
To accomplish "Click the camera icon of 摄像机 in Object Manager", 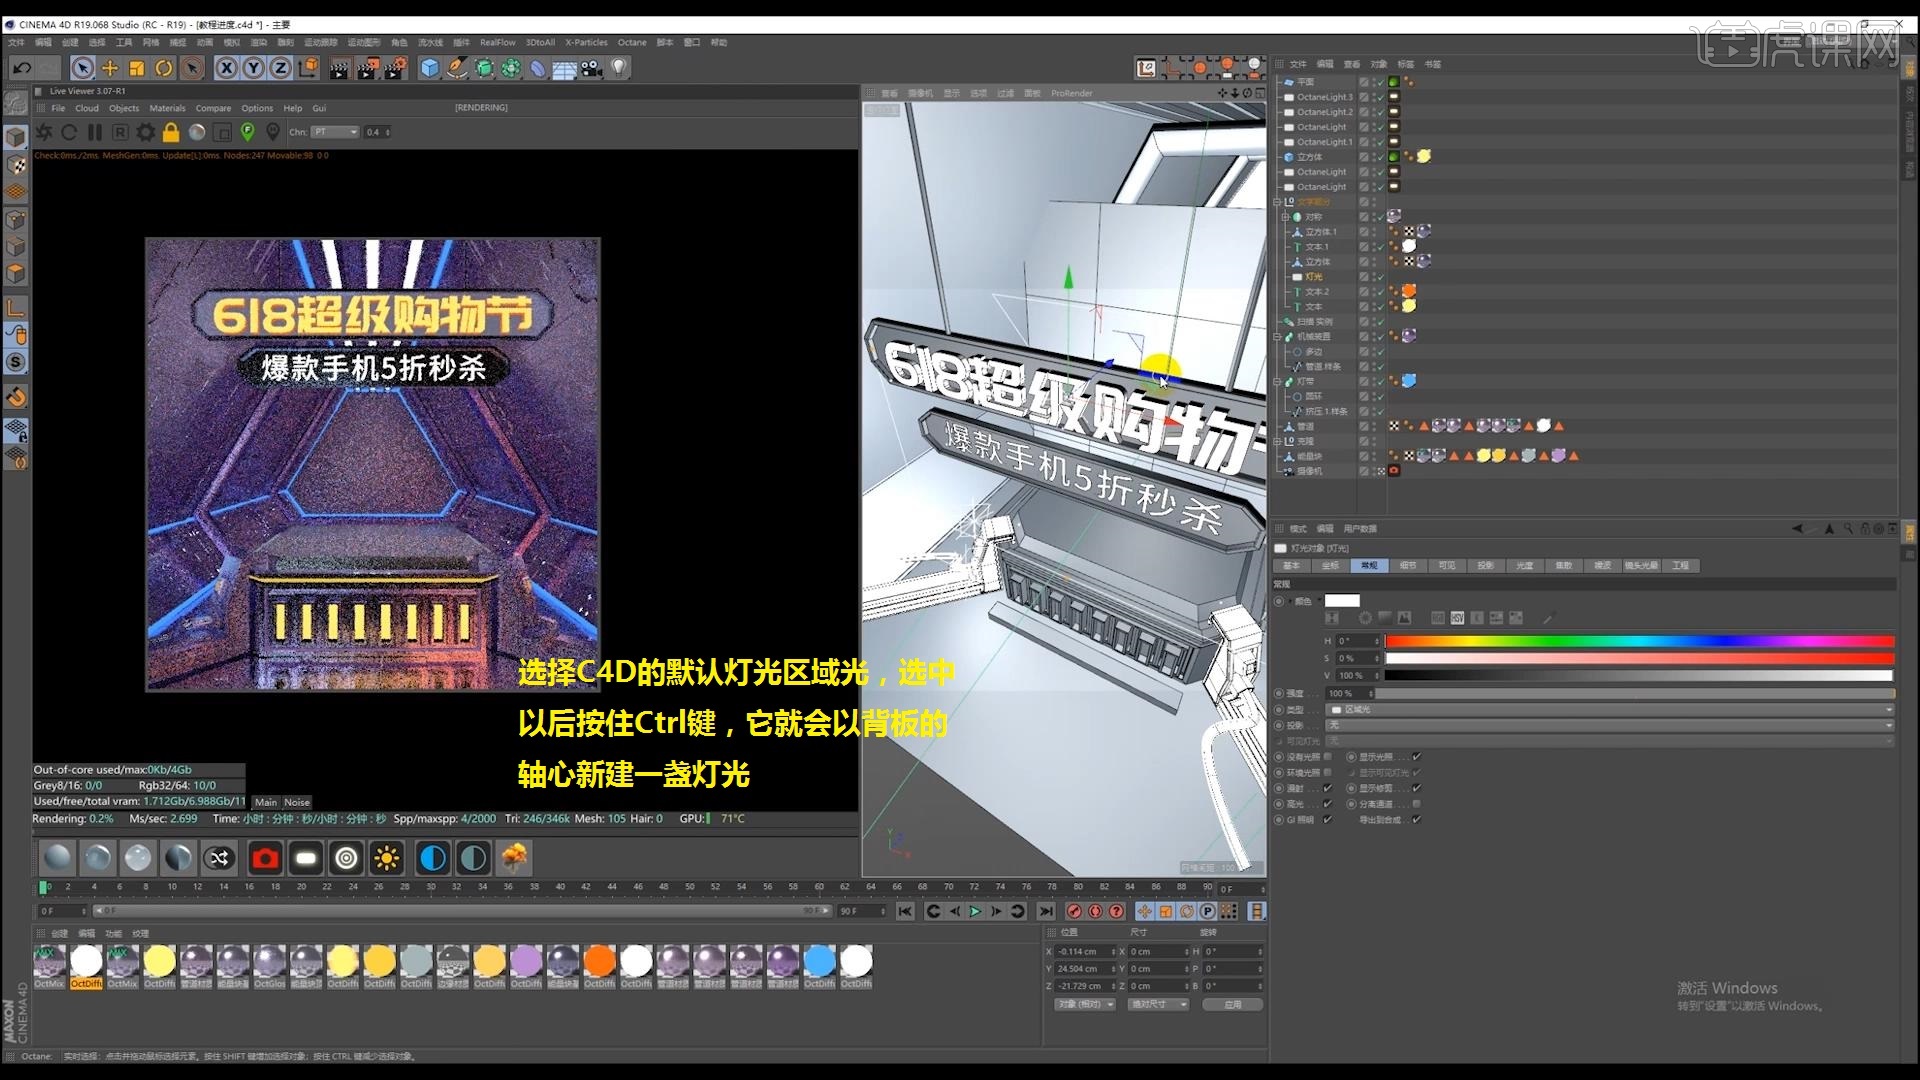I will 1393,469.
